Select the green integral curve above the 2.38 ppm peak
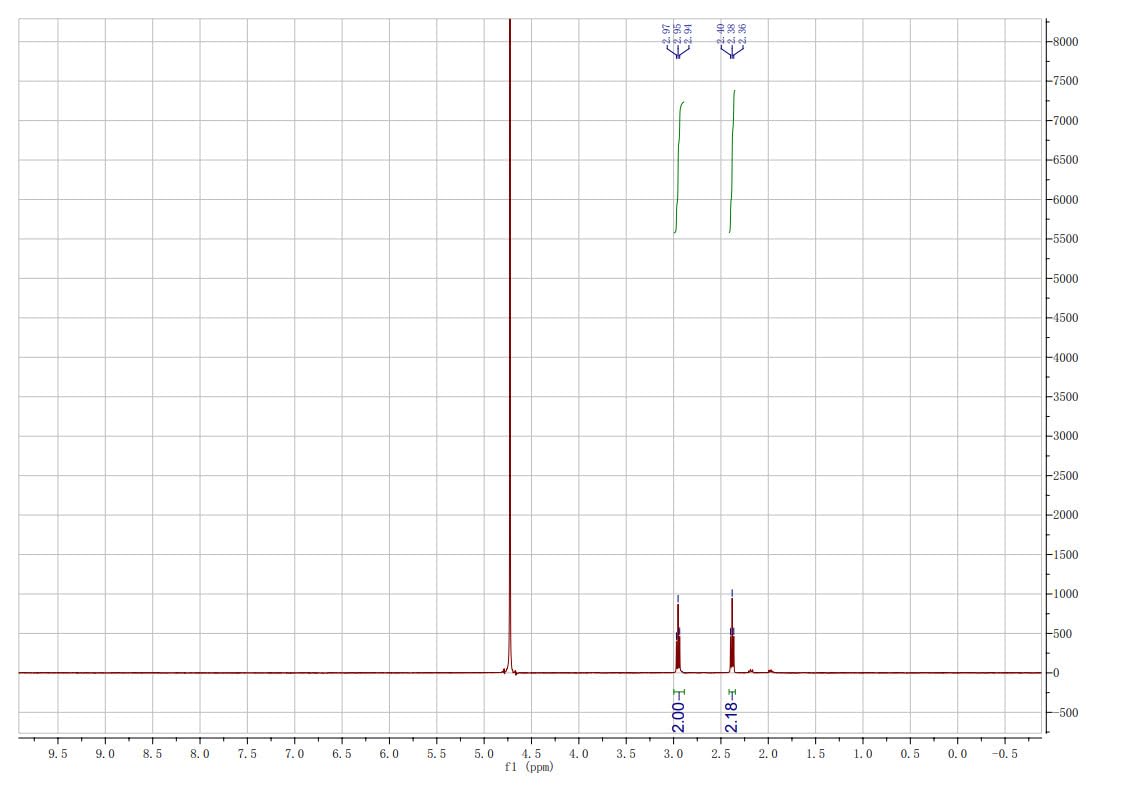Viewport: 1123px width, 793px height. pyautogui.click(x=732, y=161)
